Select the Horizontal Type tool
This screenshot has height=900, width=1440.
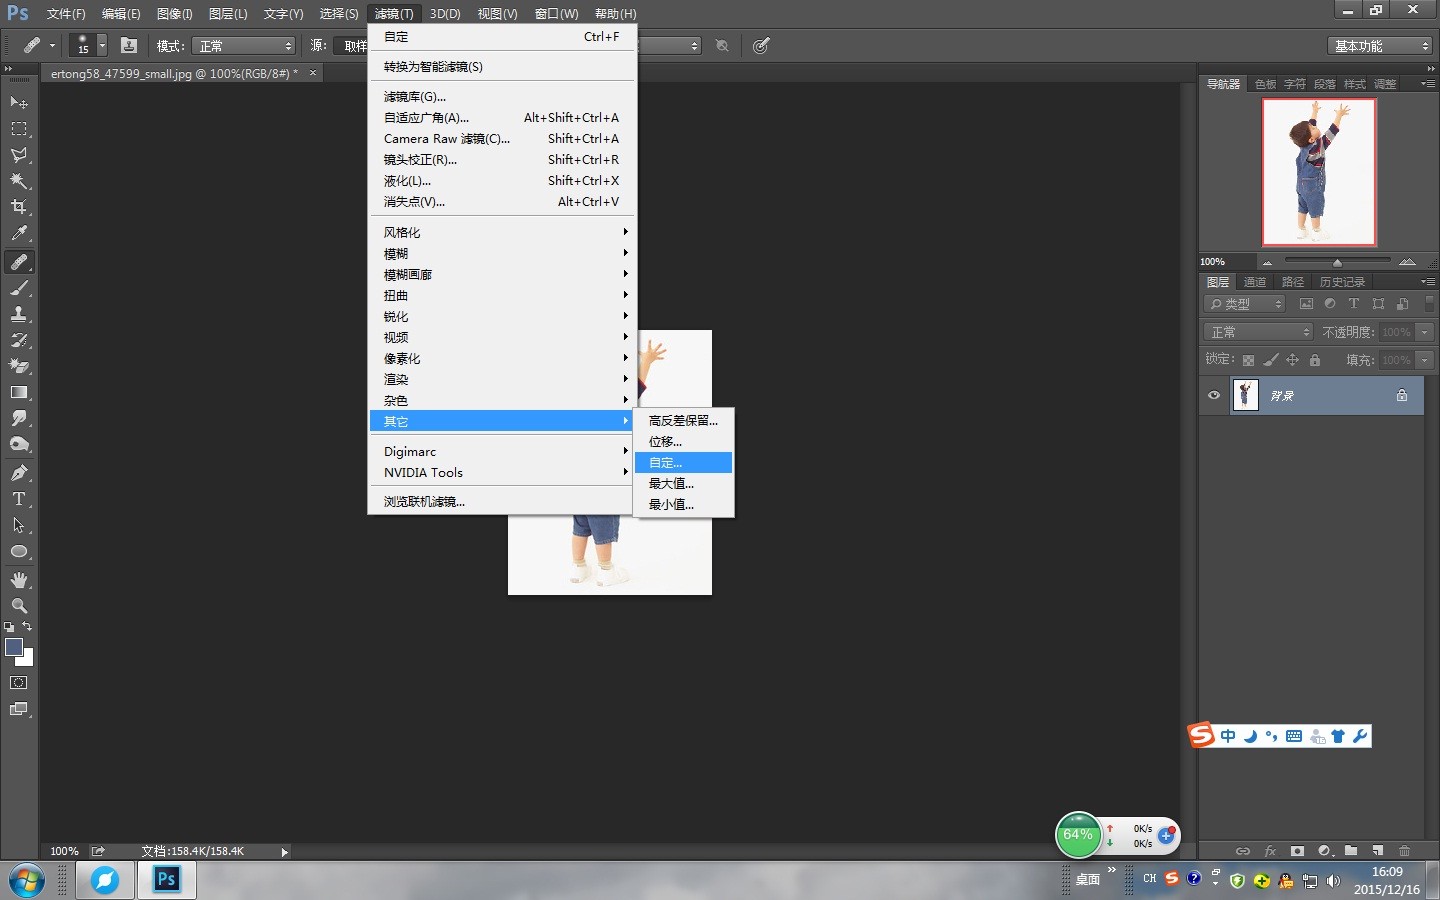tap(19, 499)
